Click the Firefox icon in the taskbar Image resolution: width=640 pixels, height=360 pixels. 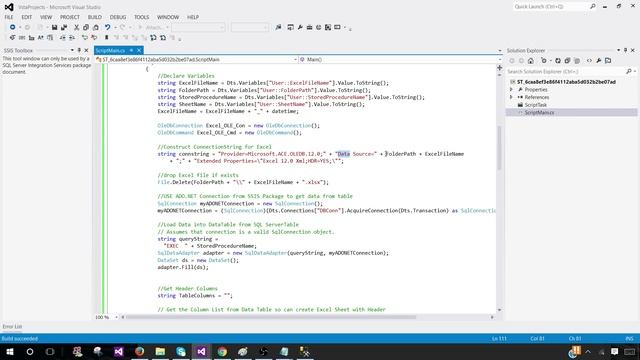[x=139, y=351]
